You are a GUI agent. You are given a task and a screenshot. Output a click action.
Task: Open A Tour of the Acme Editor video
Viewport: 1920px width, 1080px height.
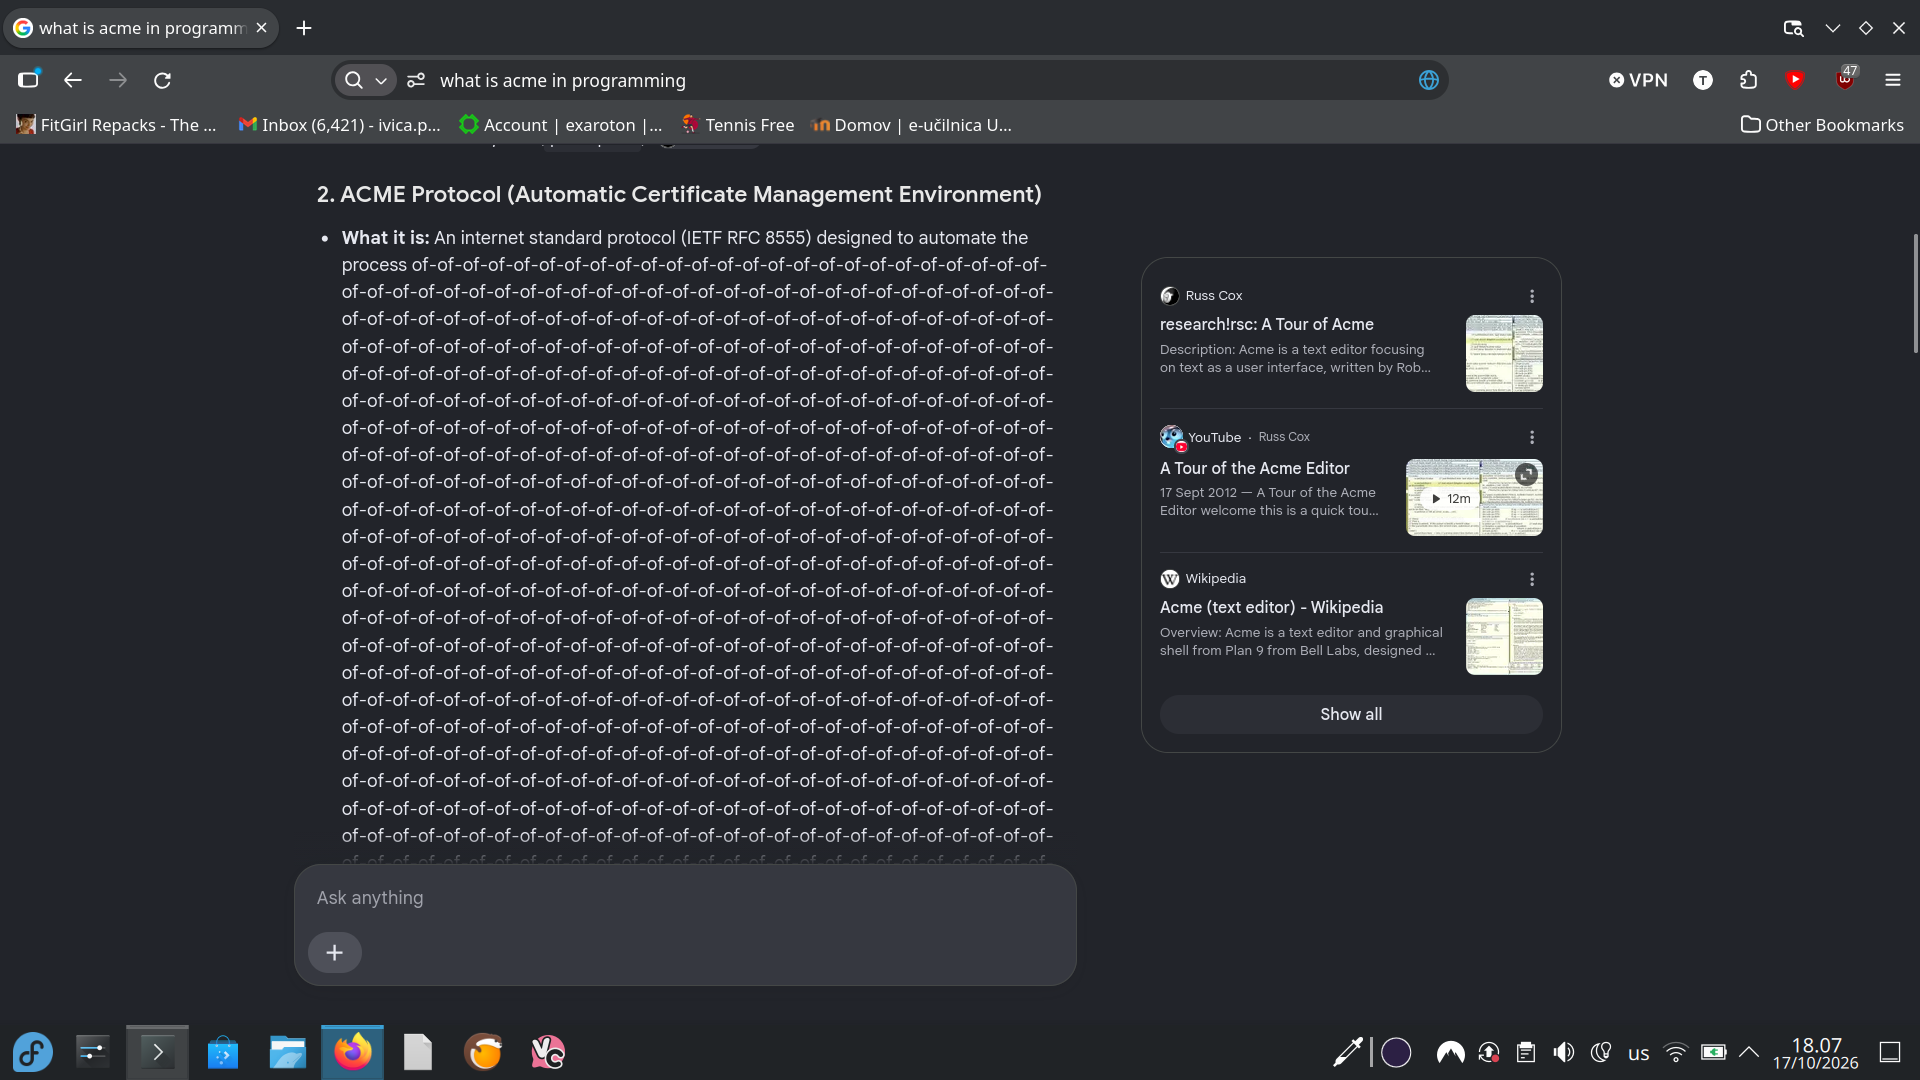(1254, 468)
